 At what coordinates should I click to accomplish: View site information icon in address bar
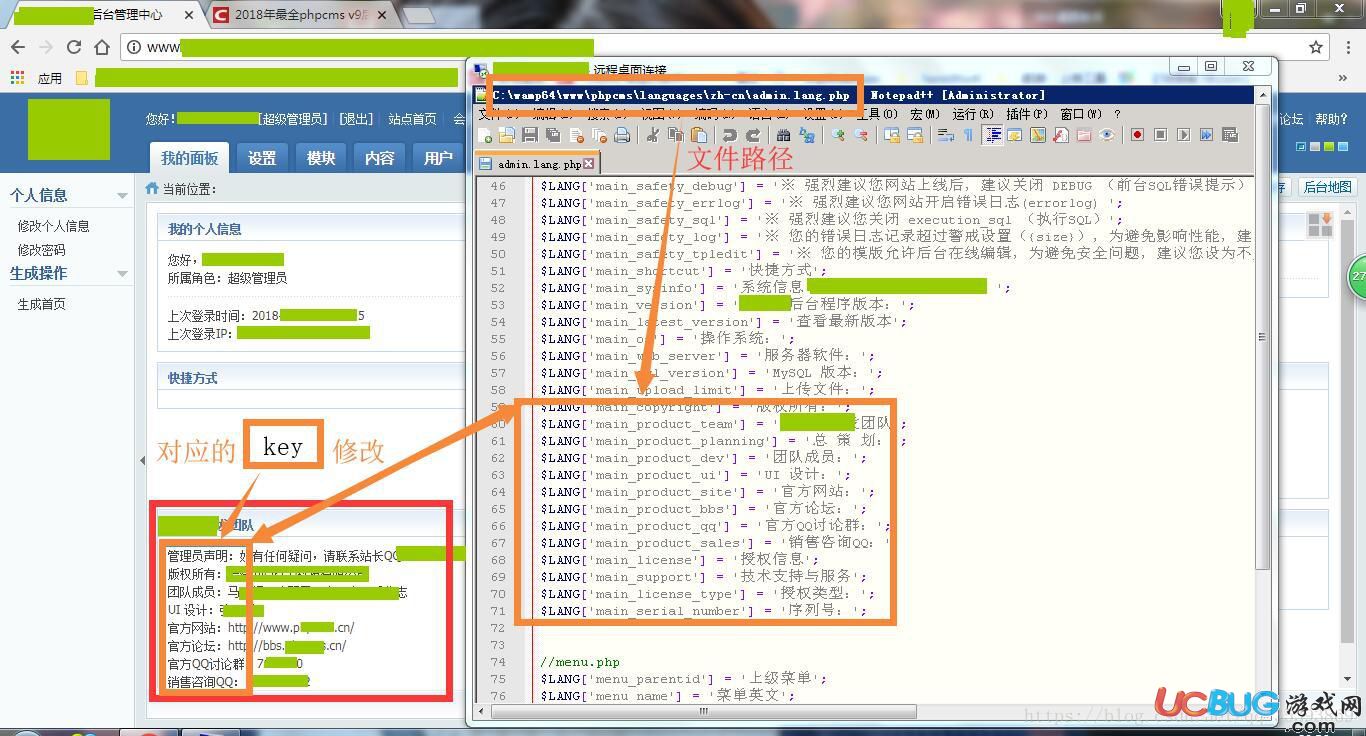[133, 47]
